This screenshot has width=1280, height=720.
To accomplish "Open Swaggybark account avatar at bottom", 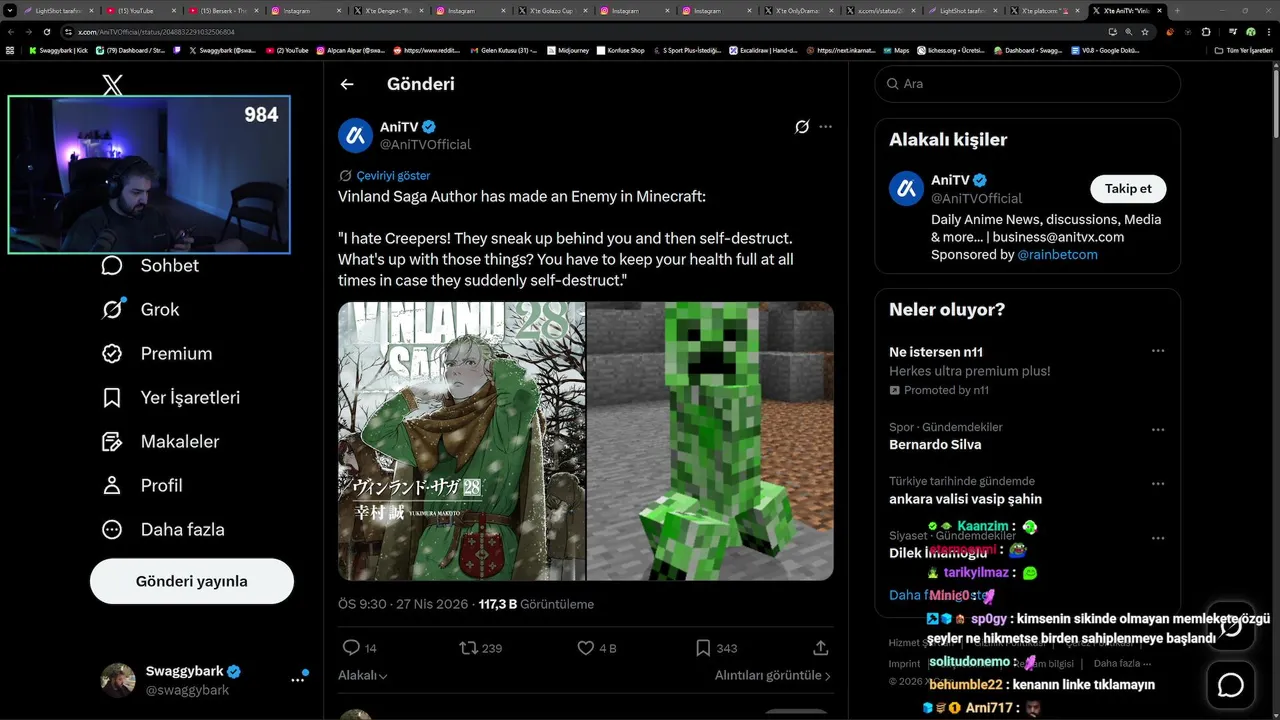I will tap(118, 680).
